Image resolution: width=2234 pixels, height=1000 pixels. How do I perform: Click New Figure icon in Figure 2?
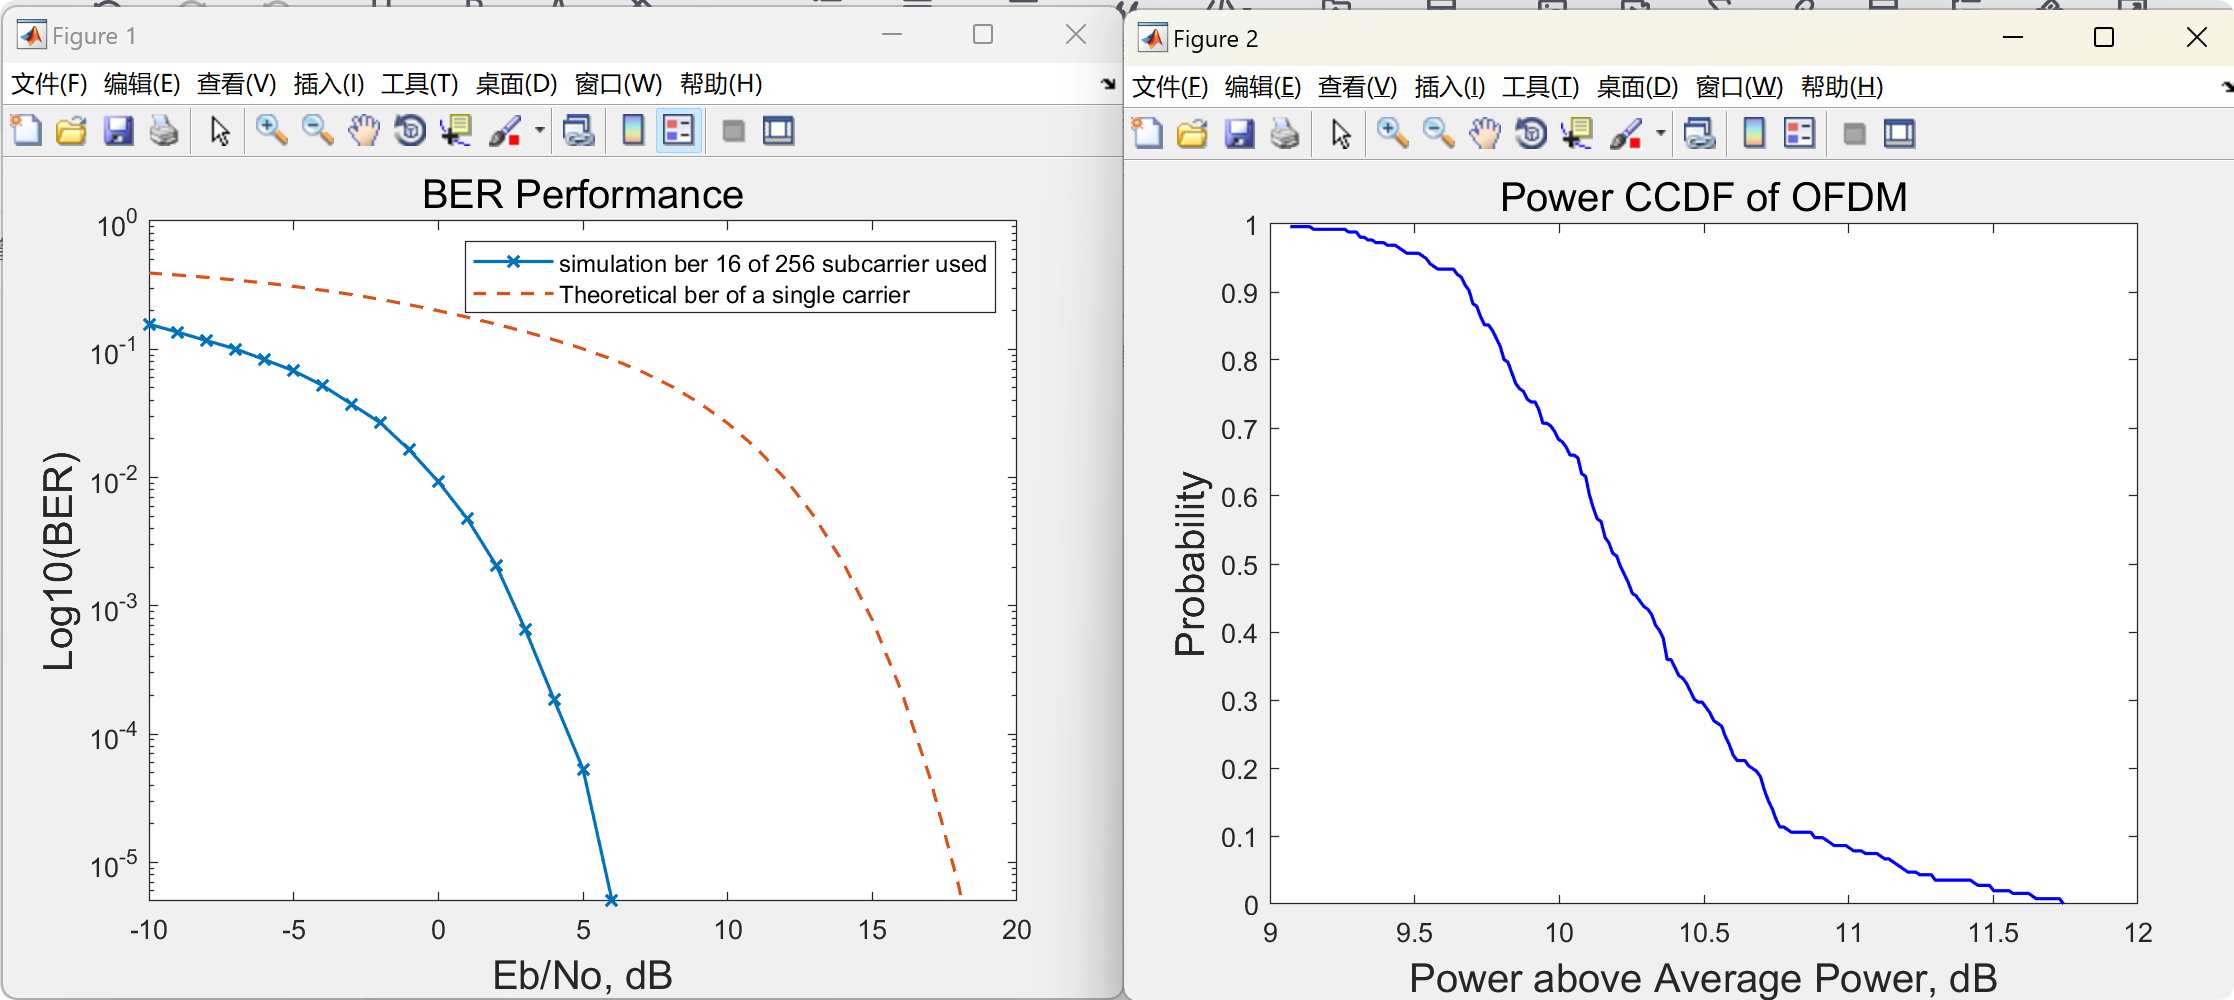tap(1147, 134)
